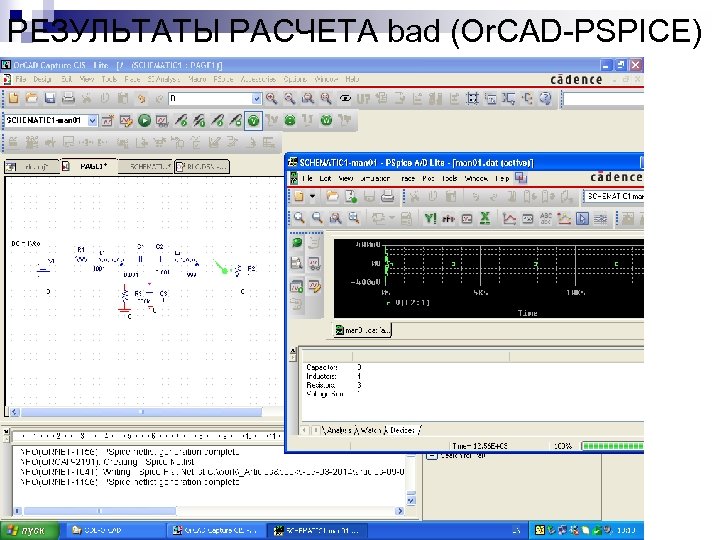720x540 pixels.
Task: Print the PSpice plot
Action: click(388, 197)
